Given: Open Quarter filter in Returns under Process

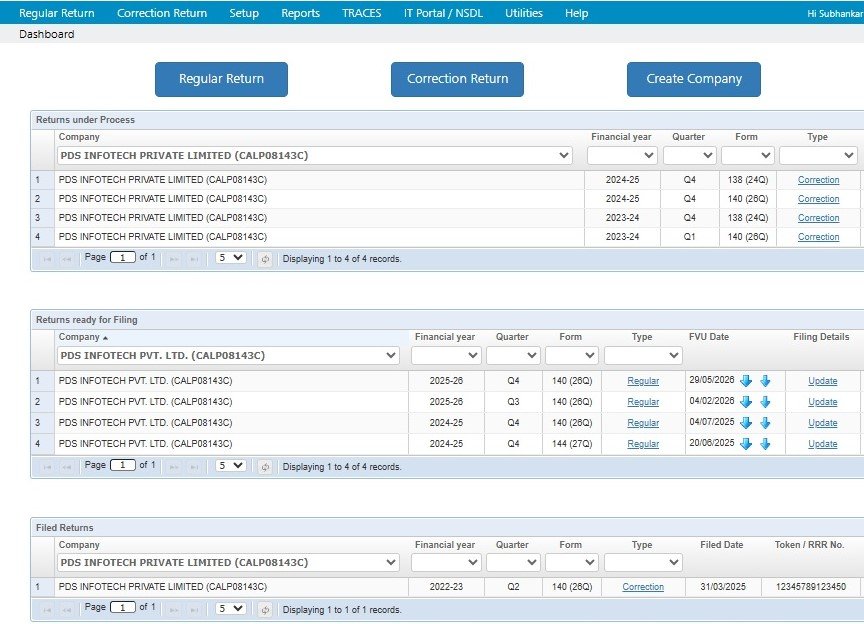Looking at the screenshot, I should point(689,155).
